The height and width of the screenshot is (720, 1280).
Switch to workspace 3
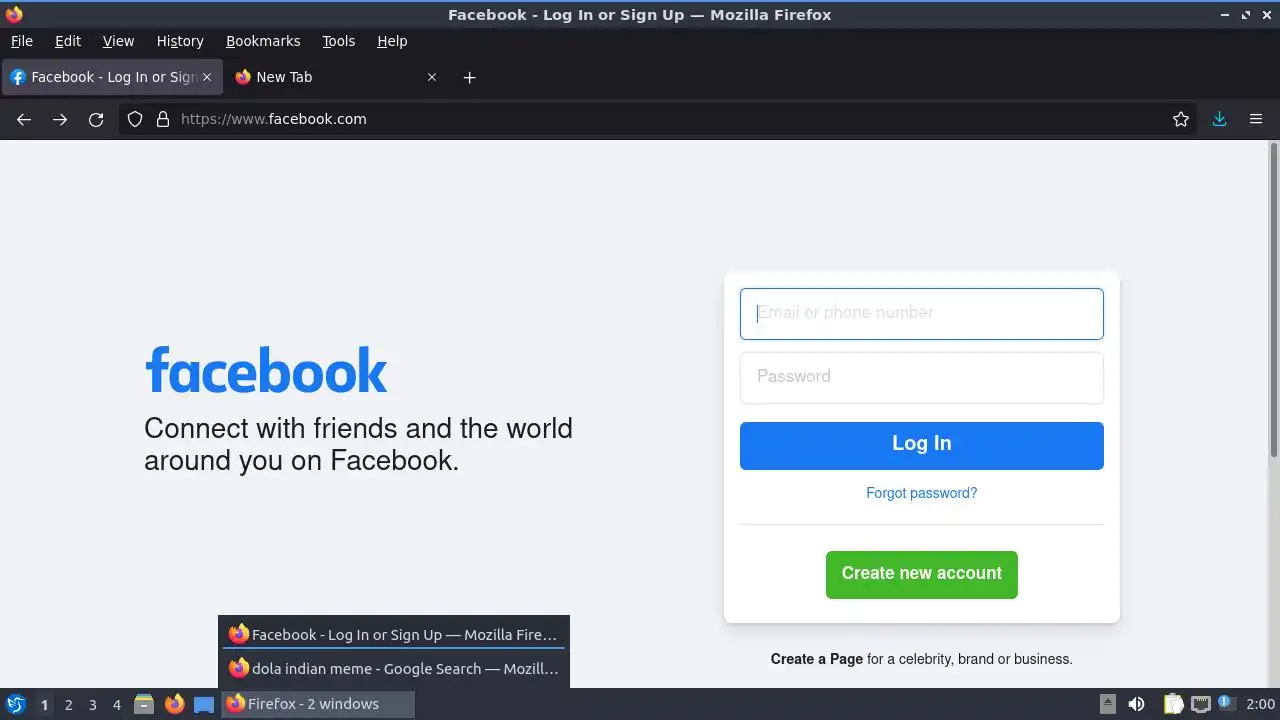[92, 704]
